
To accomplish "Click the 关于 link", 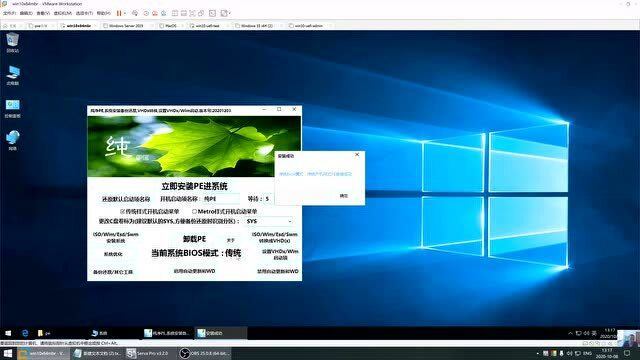I will (231, 240).
